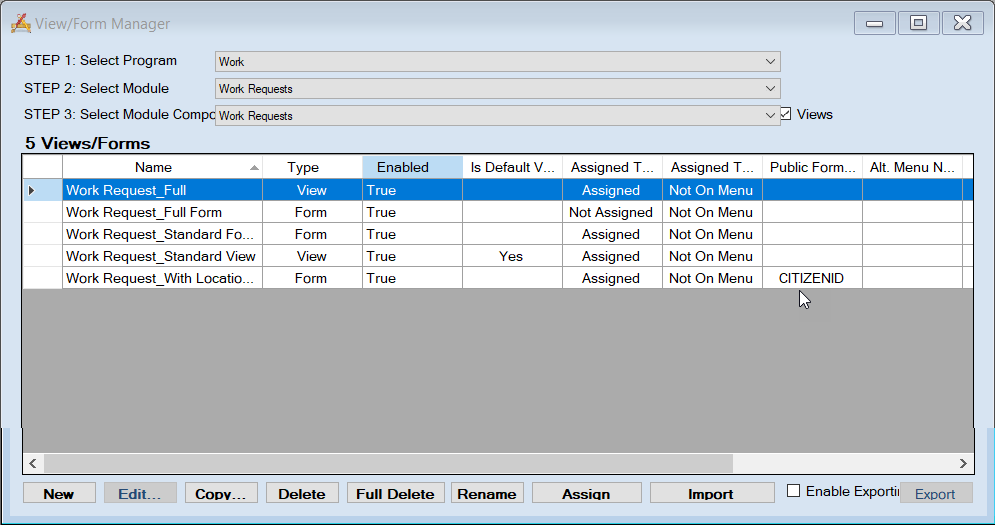Click the Edit... button

140,493
